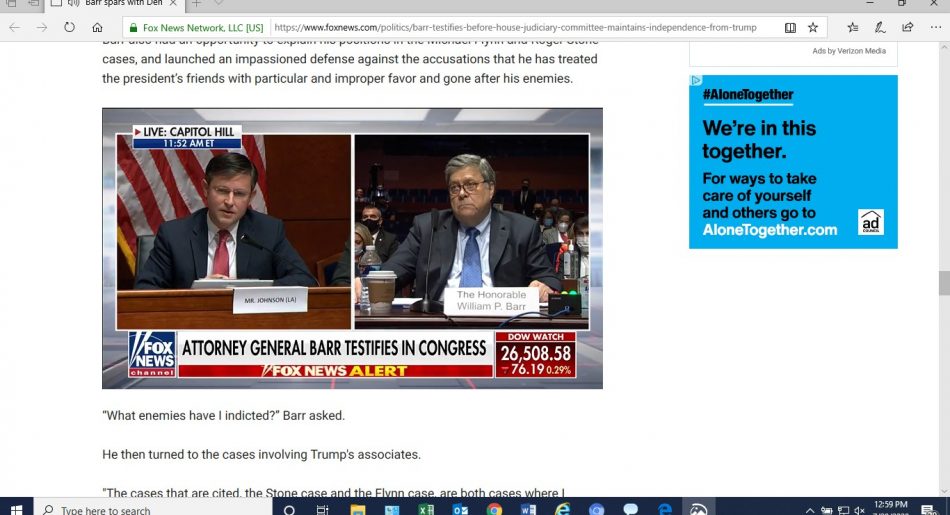Open Google Chrome from taskbar

click(x=494, y=510)
